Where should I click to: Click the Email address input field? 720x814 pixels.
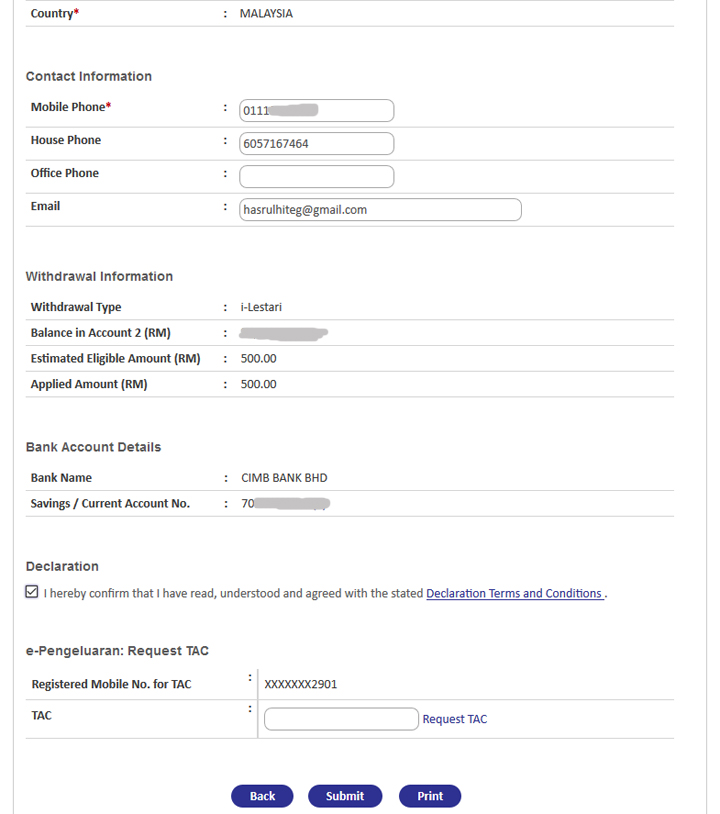coord(380,209)
